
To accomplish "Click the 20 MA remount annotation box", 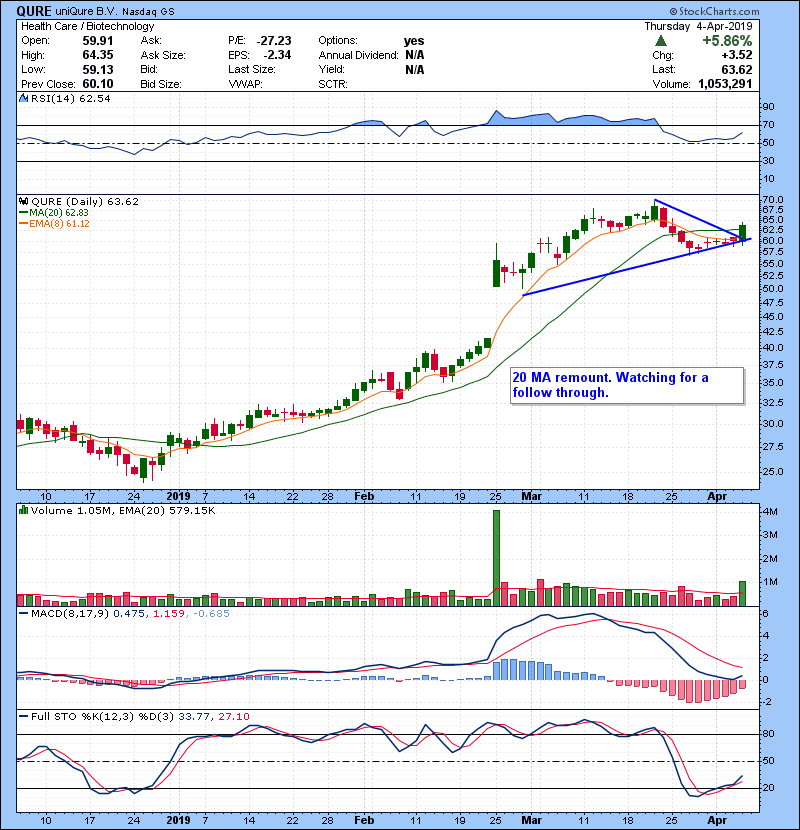I will pos(627,386).
